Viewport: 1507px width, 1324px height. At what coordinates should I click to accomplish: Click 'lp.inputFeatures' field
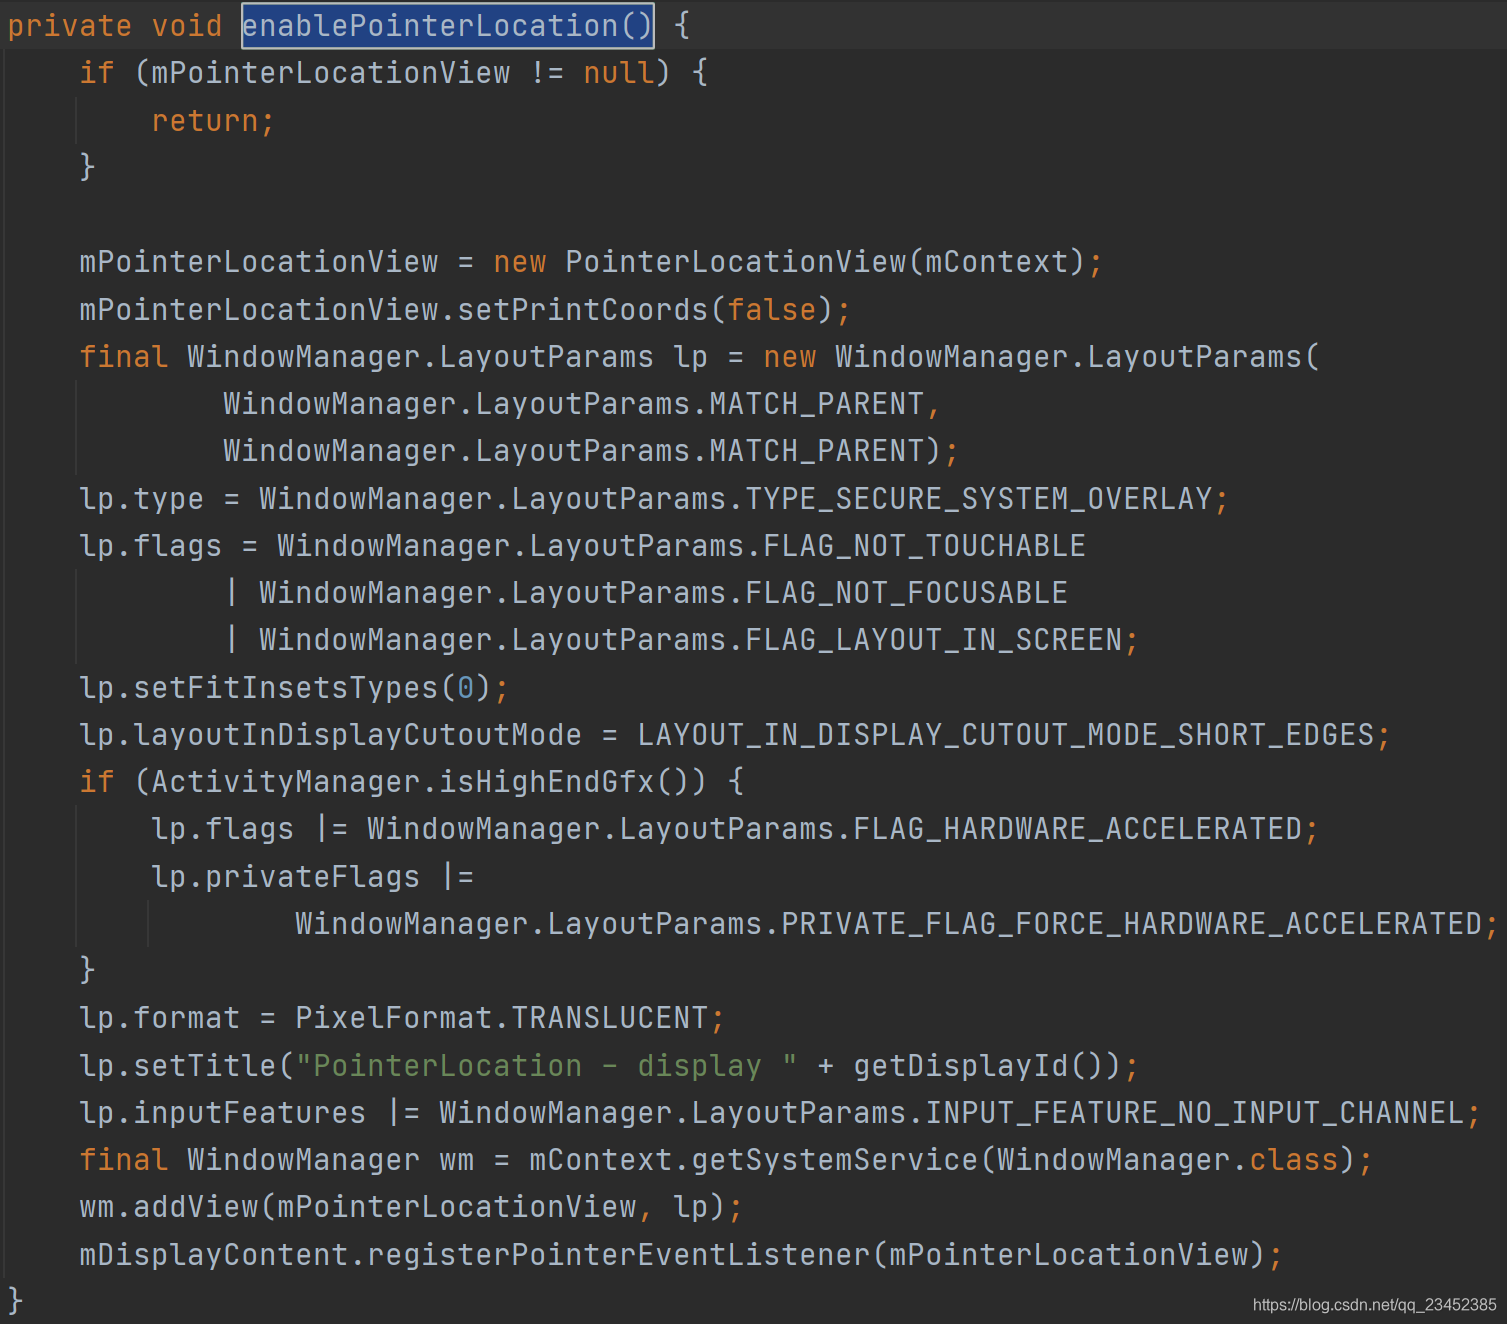click(x=223, y=1113)
